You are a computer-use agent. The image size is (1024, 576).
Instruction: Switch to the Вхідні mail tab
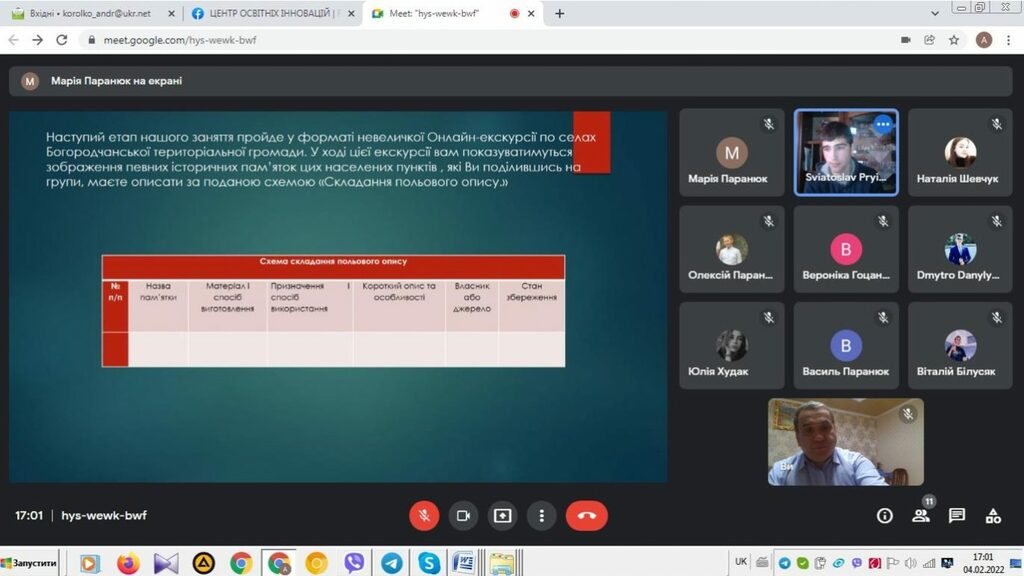pyautogui.click(x=88, y=14)
